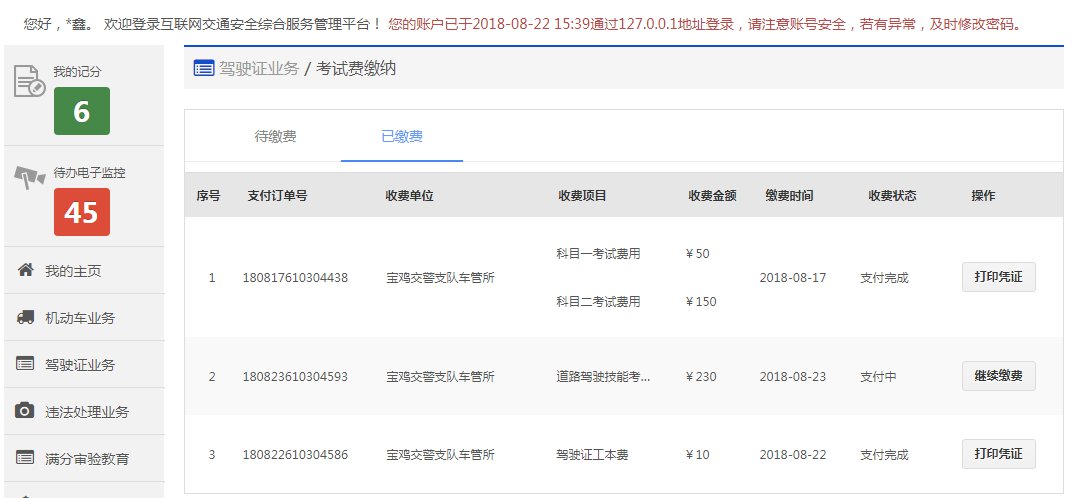This screenshot has width=1072, height=498.
Task: Open the red badge showing 45
Action: point(82,212)
